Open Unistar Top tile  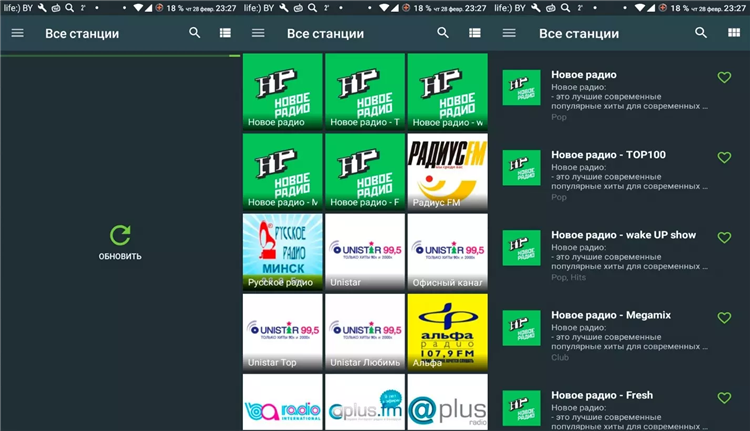coord(283,332)
